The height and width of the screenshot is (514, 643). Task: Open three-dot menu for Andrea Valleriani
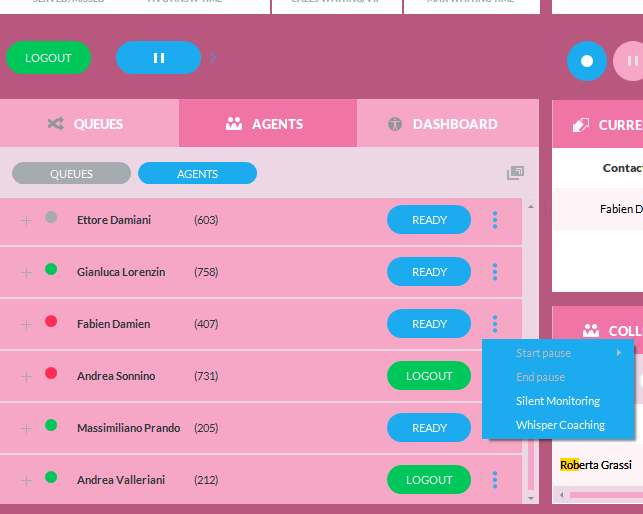494,480
